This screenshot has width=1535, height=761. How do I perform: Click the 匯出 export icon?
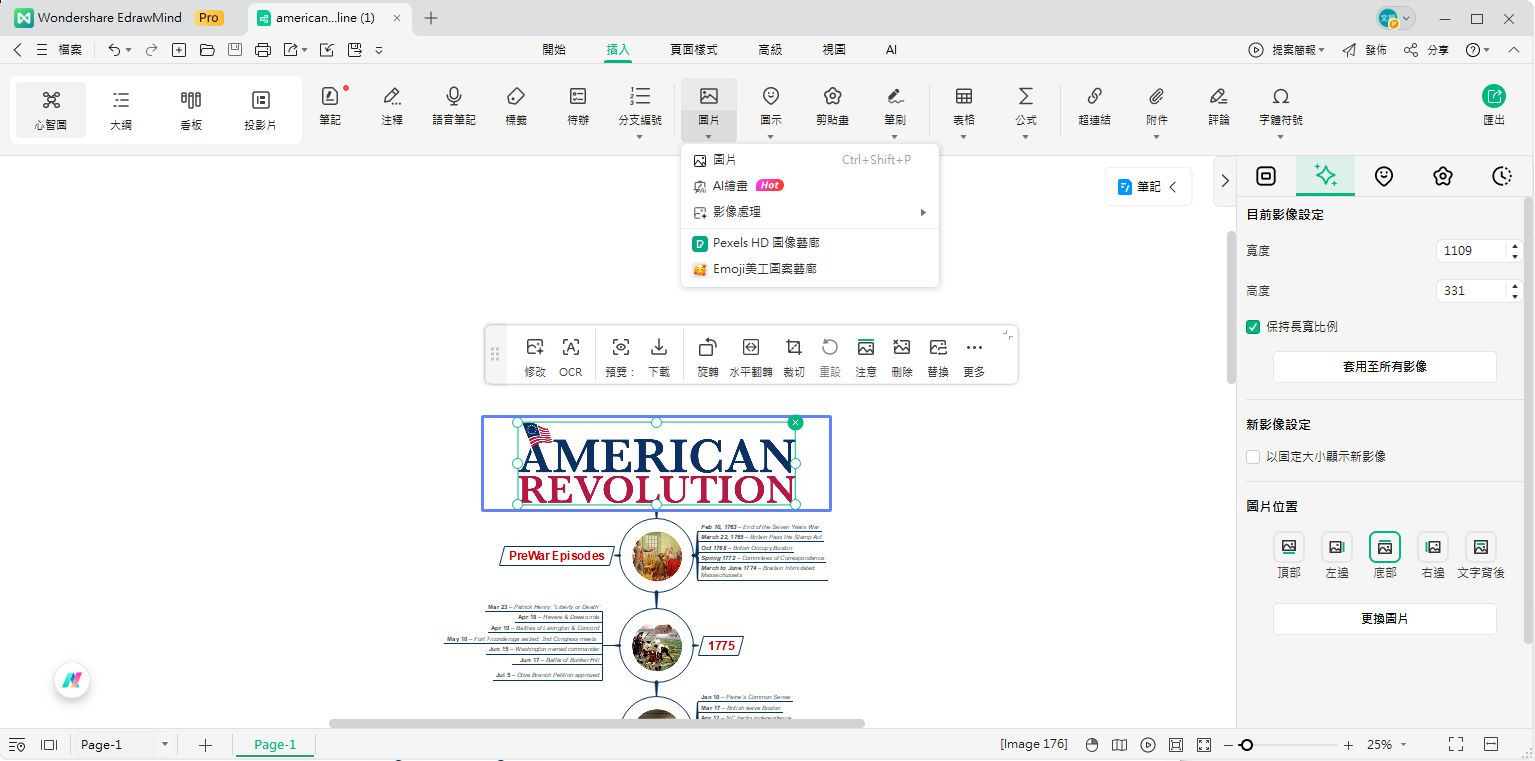(1493, 106)
